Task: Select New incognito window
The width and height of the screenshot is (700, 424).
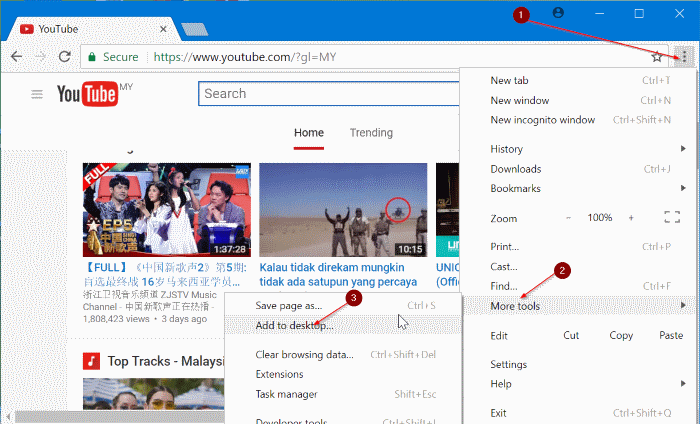Action: coord(579,120)
